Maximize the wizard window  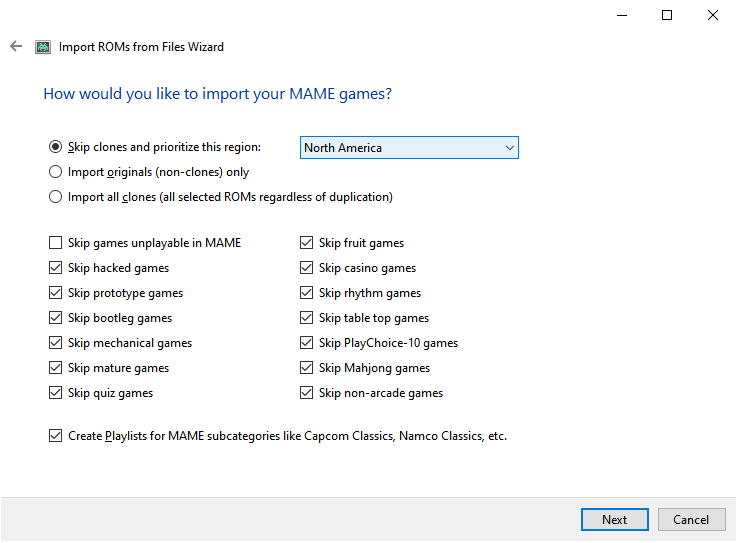(x=666, y=15)
